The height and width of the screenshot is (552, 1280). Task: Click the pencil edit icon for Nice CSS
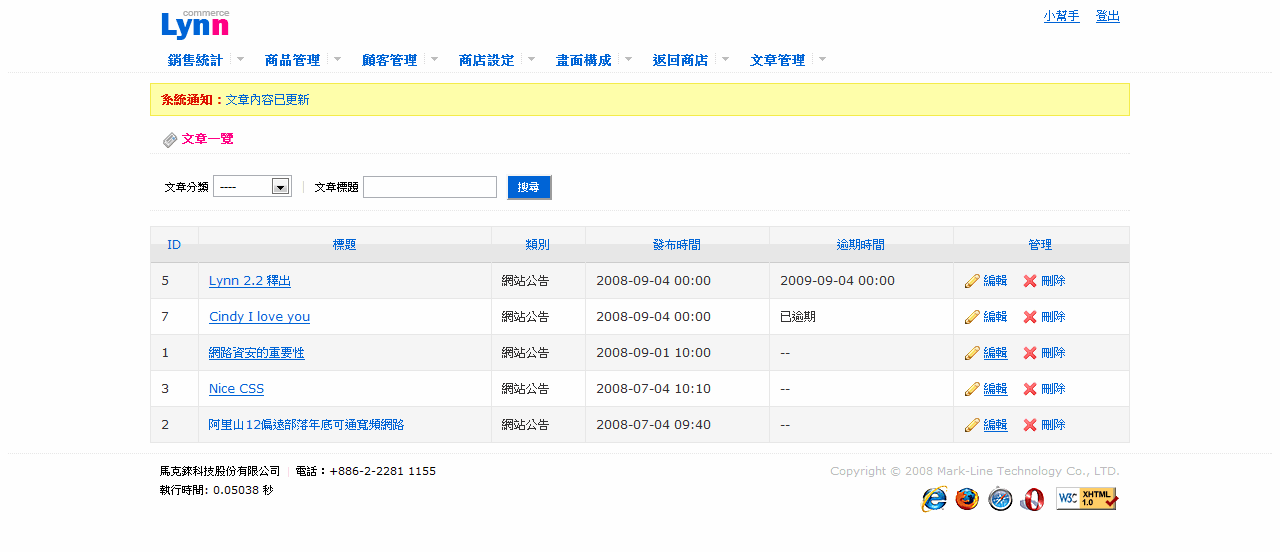[x=971, y=389]
